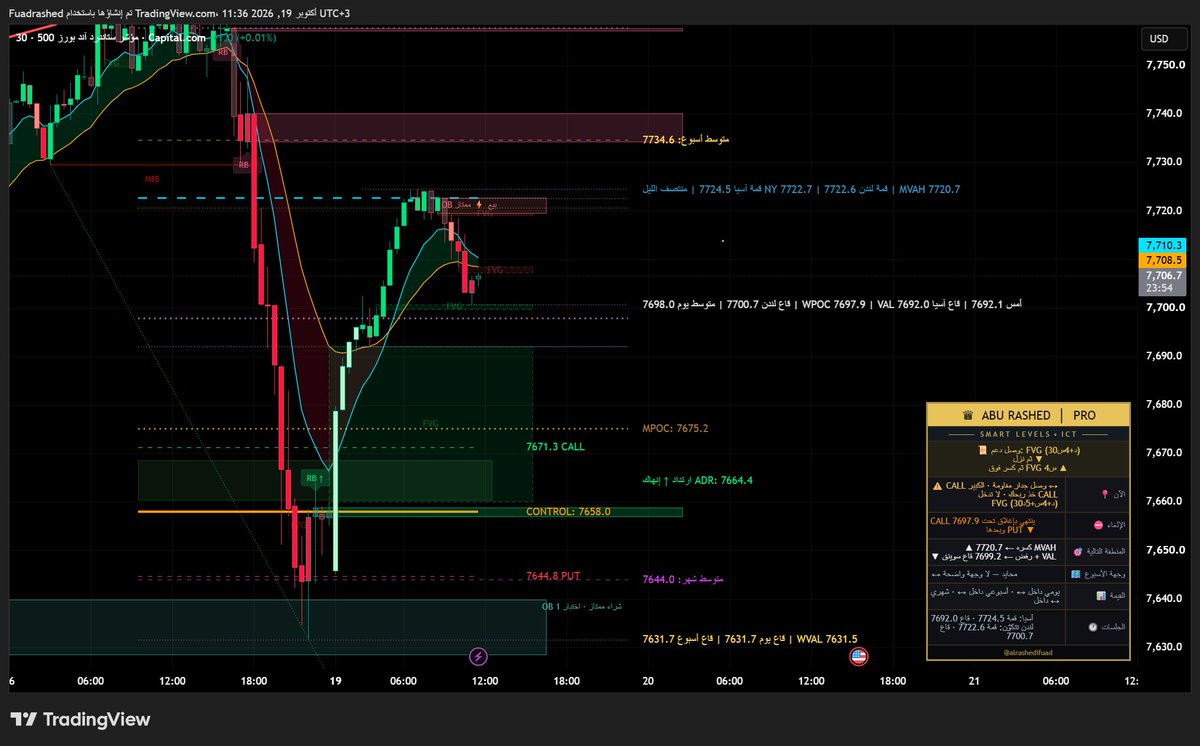Click the red MSS marker label

click(x=151, y=179)
